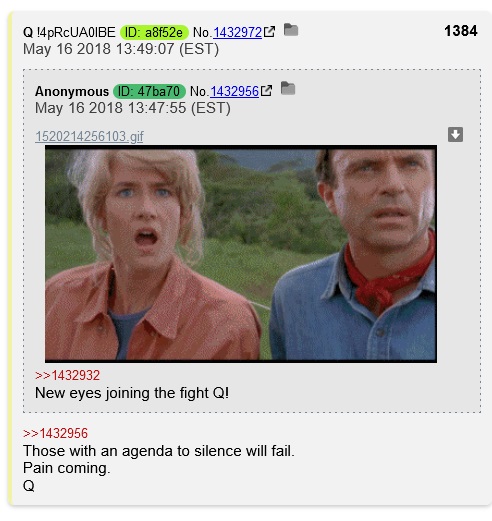Screen dimensions: 492x521
Task: Click text "New eyes joining the fight Q!"
Action: [x=132, y=393]
